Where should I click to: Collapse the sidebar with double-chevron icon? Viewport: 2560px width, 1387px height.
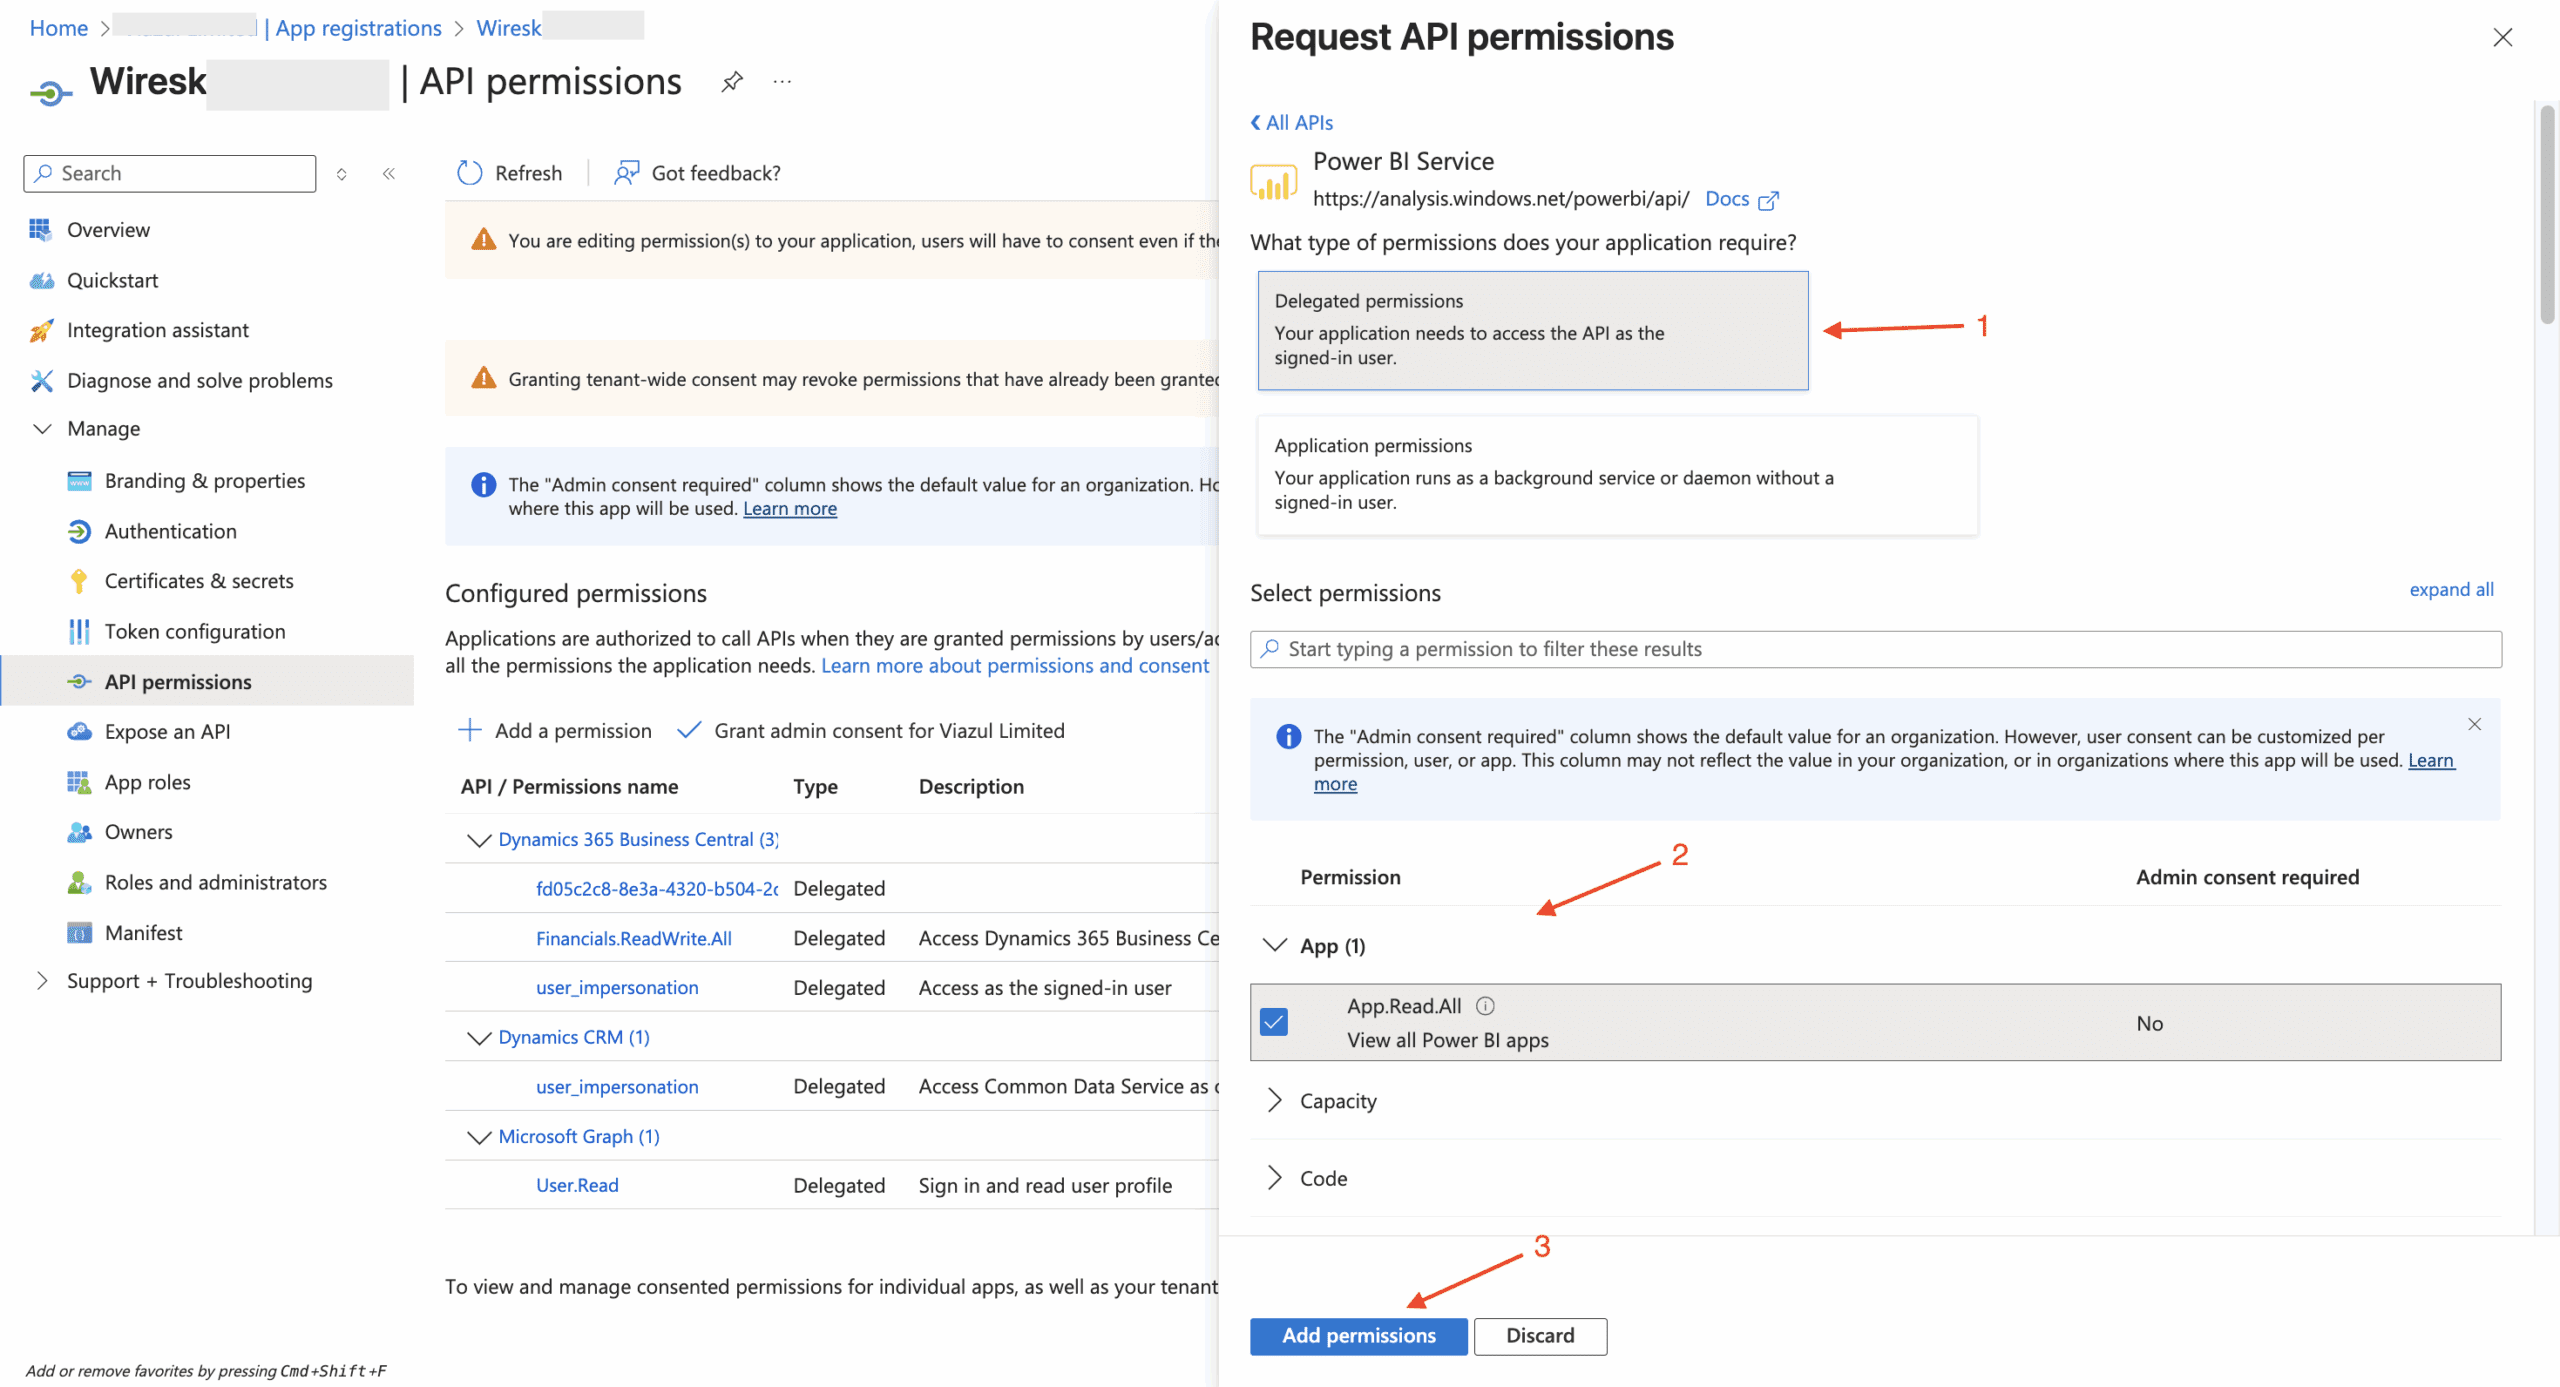tap(389, 174)
